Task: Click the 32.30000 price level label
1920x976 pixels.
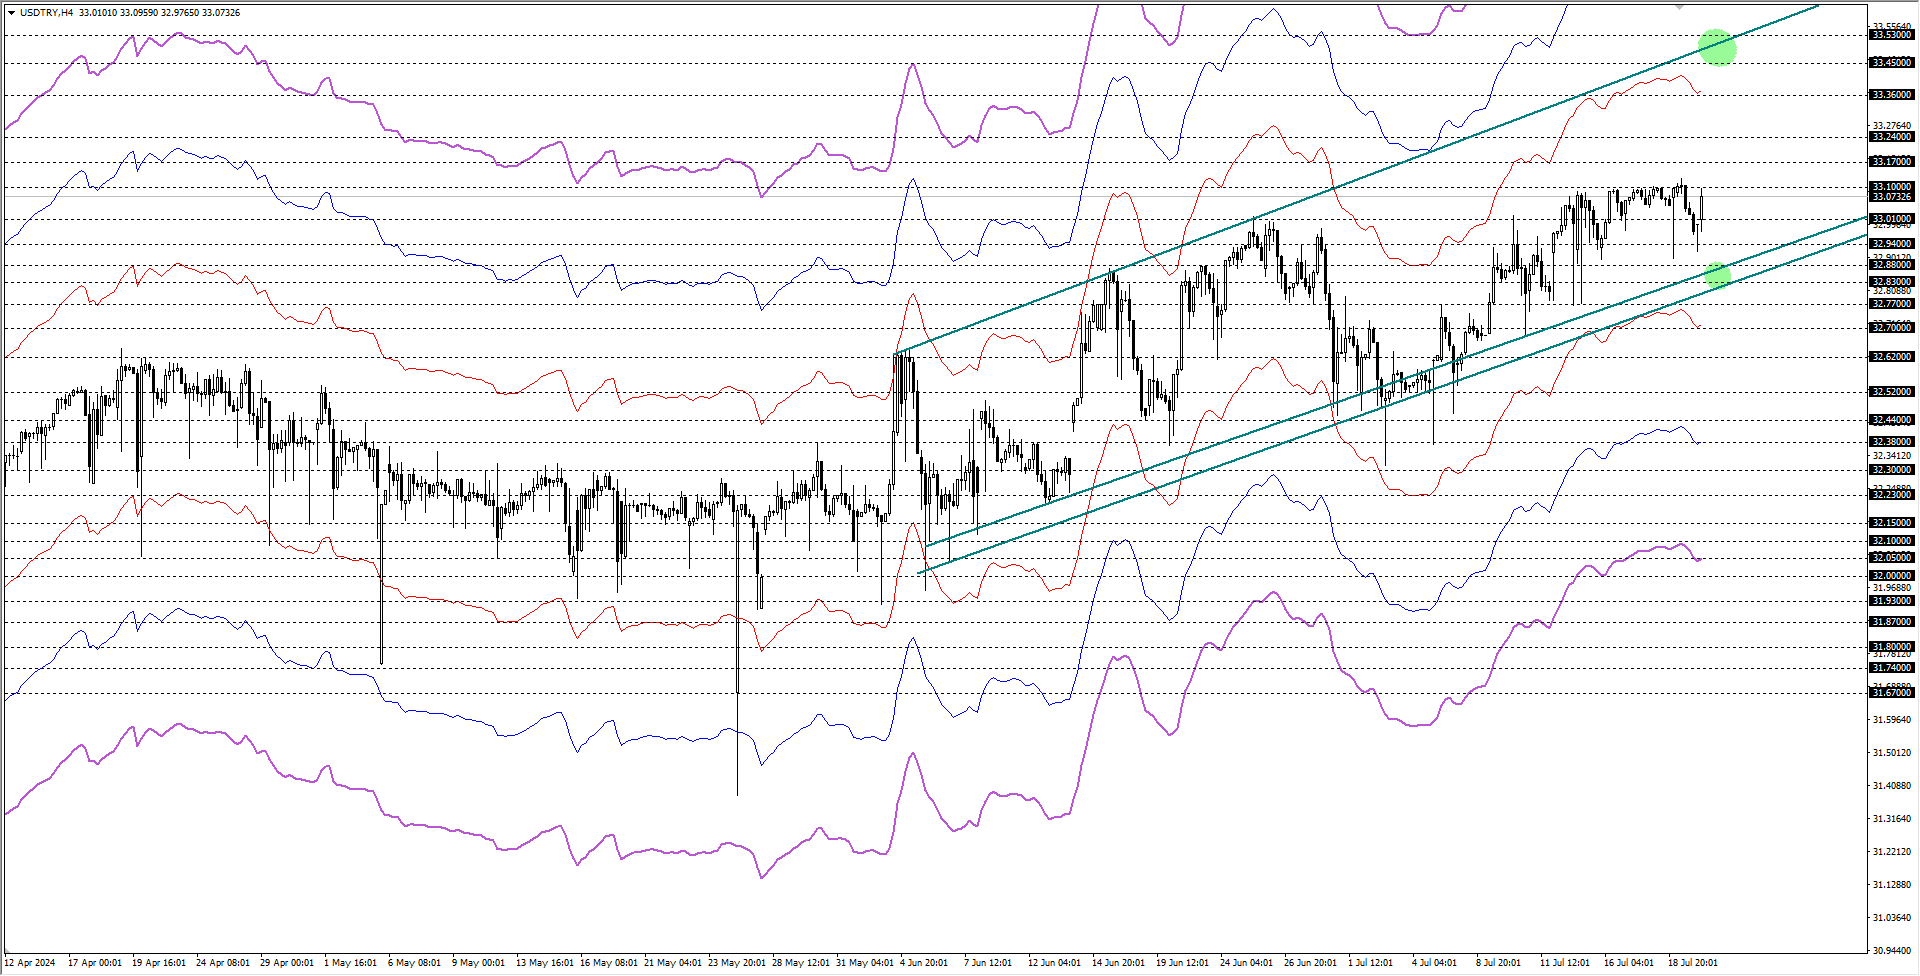Action: tap(1892, 470)
